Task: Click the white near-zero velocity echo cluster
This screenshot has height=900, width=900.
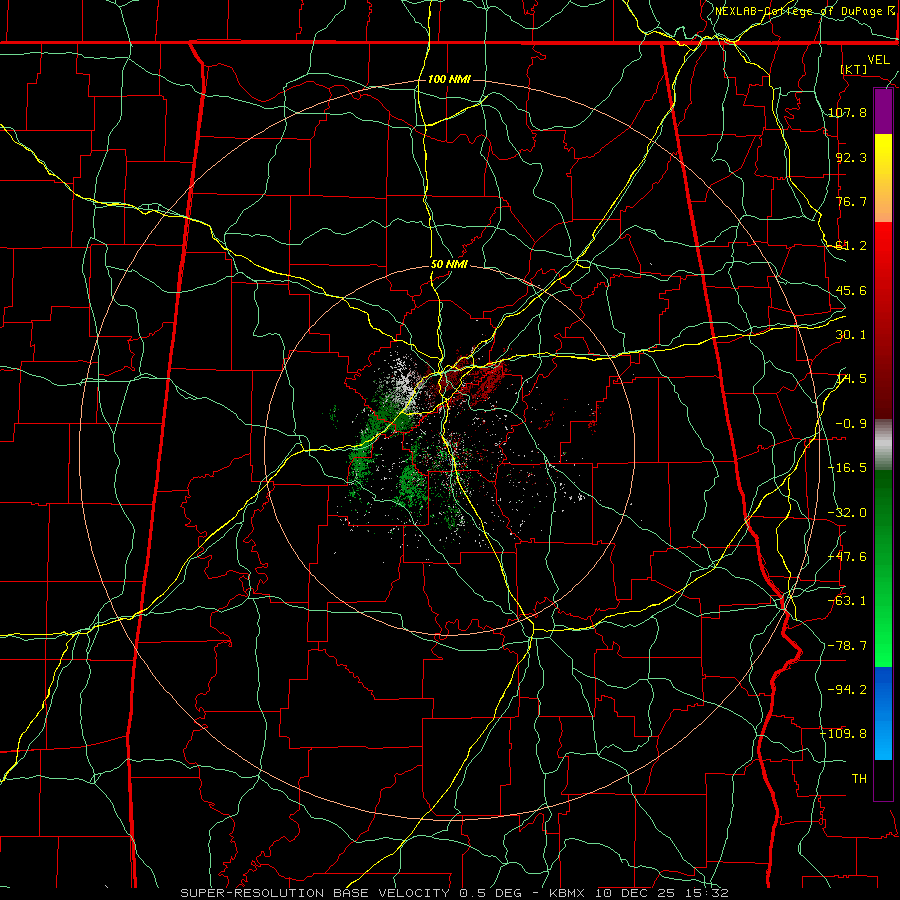Action: point(405,382)
